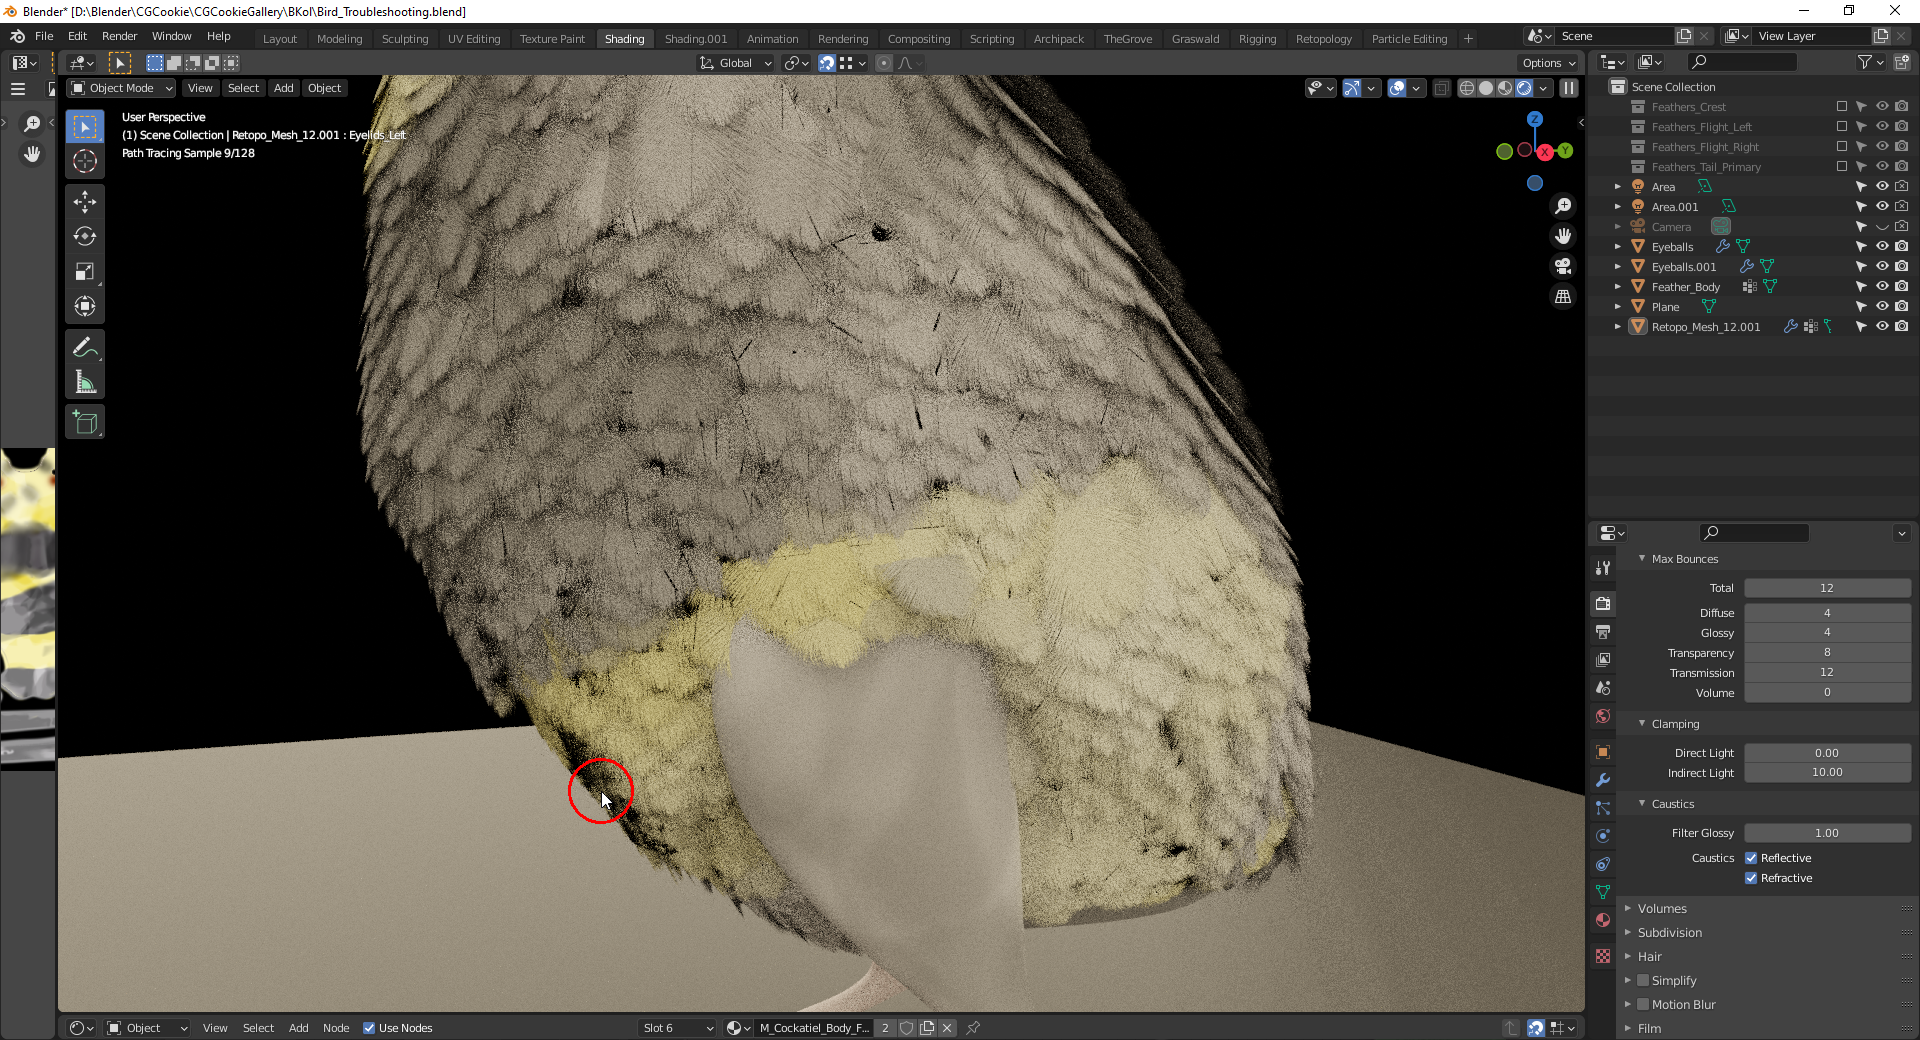Open the Node menu in node editor

coord(336,1028)
